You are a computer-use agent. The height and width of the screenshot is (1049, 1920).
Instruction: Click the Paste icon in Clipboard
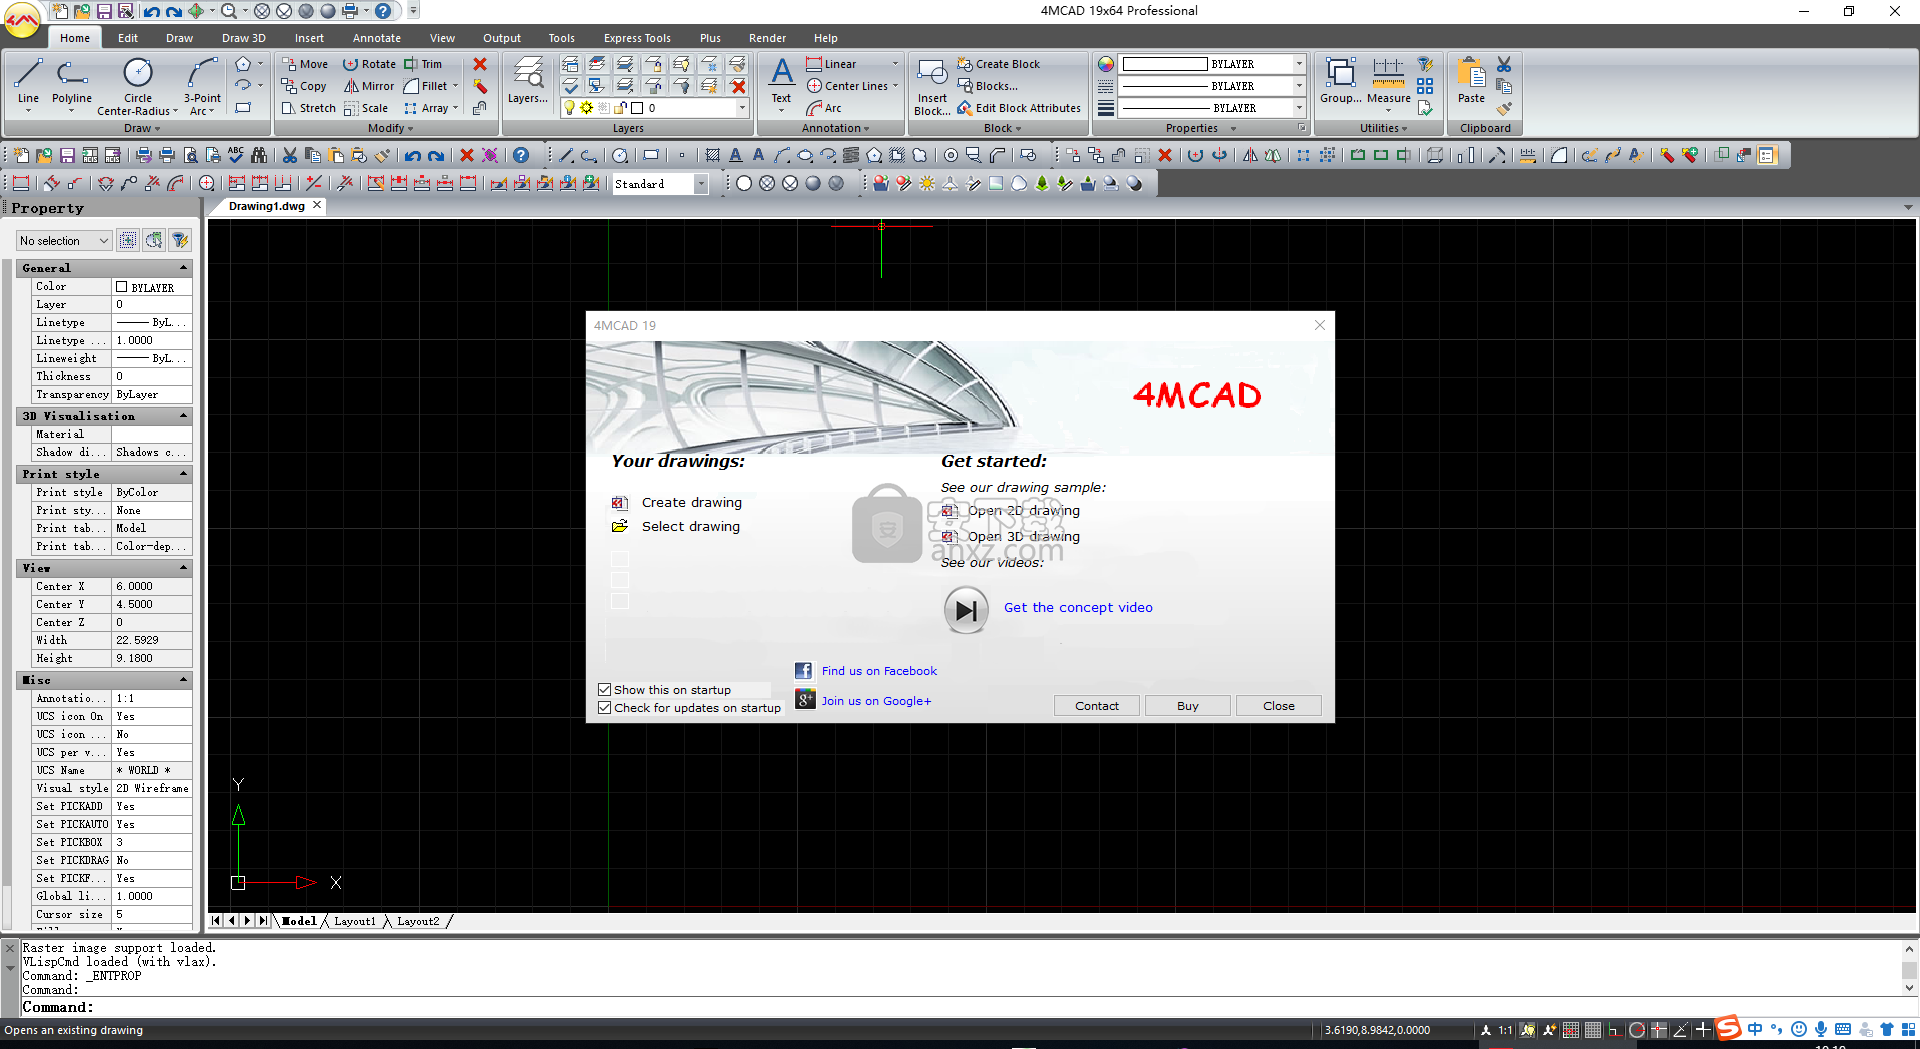click(x=1471, y=80)
